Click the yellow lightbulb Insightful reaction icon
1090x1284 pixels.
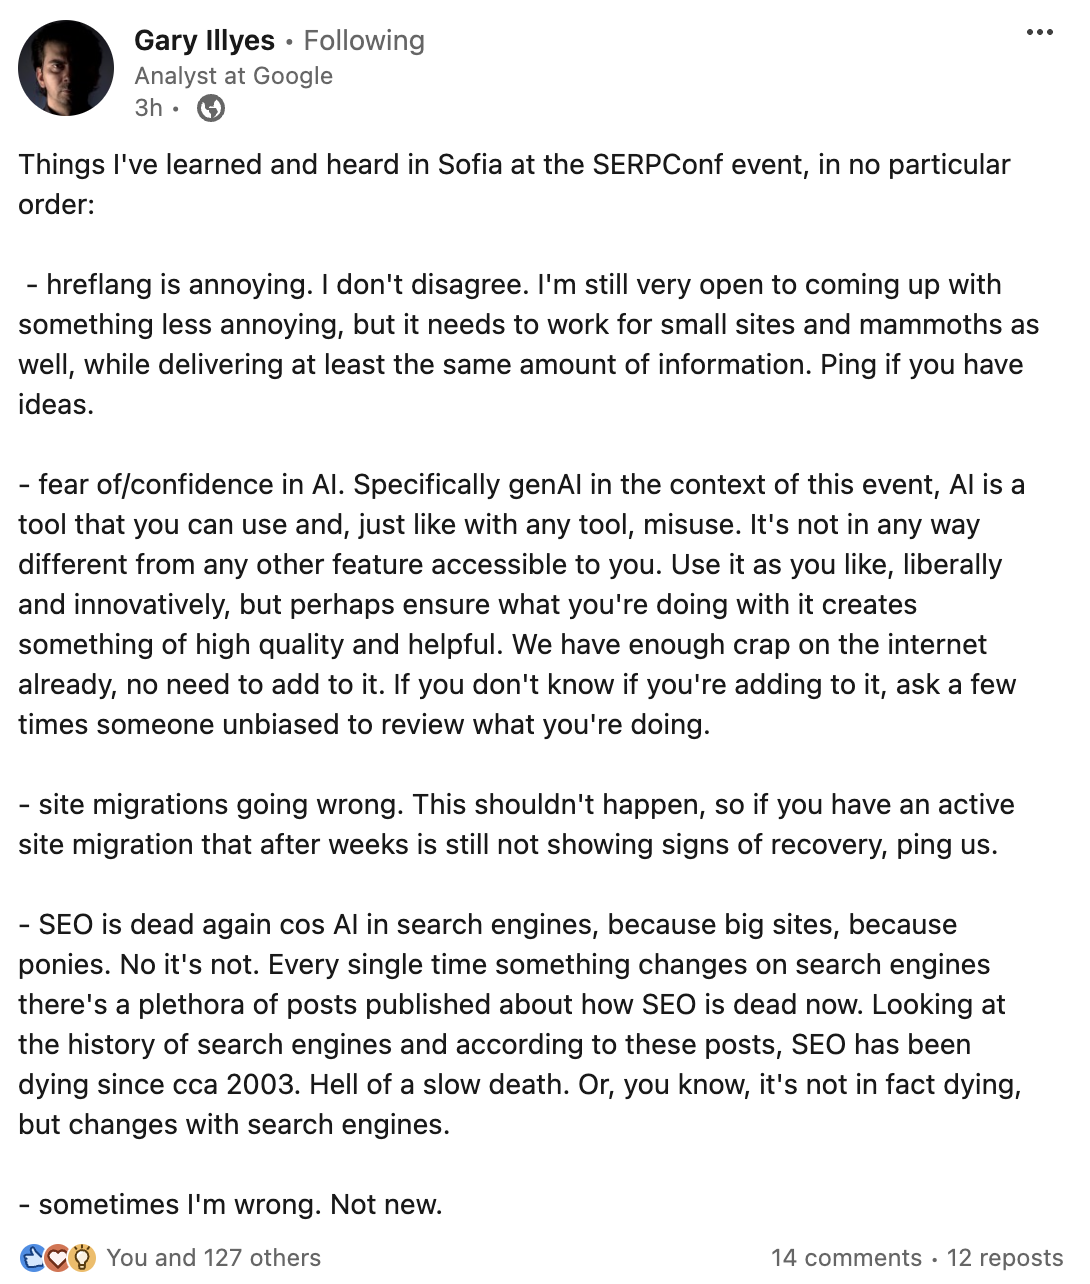(x=82, y=1258)
